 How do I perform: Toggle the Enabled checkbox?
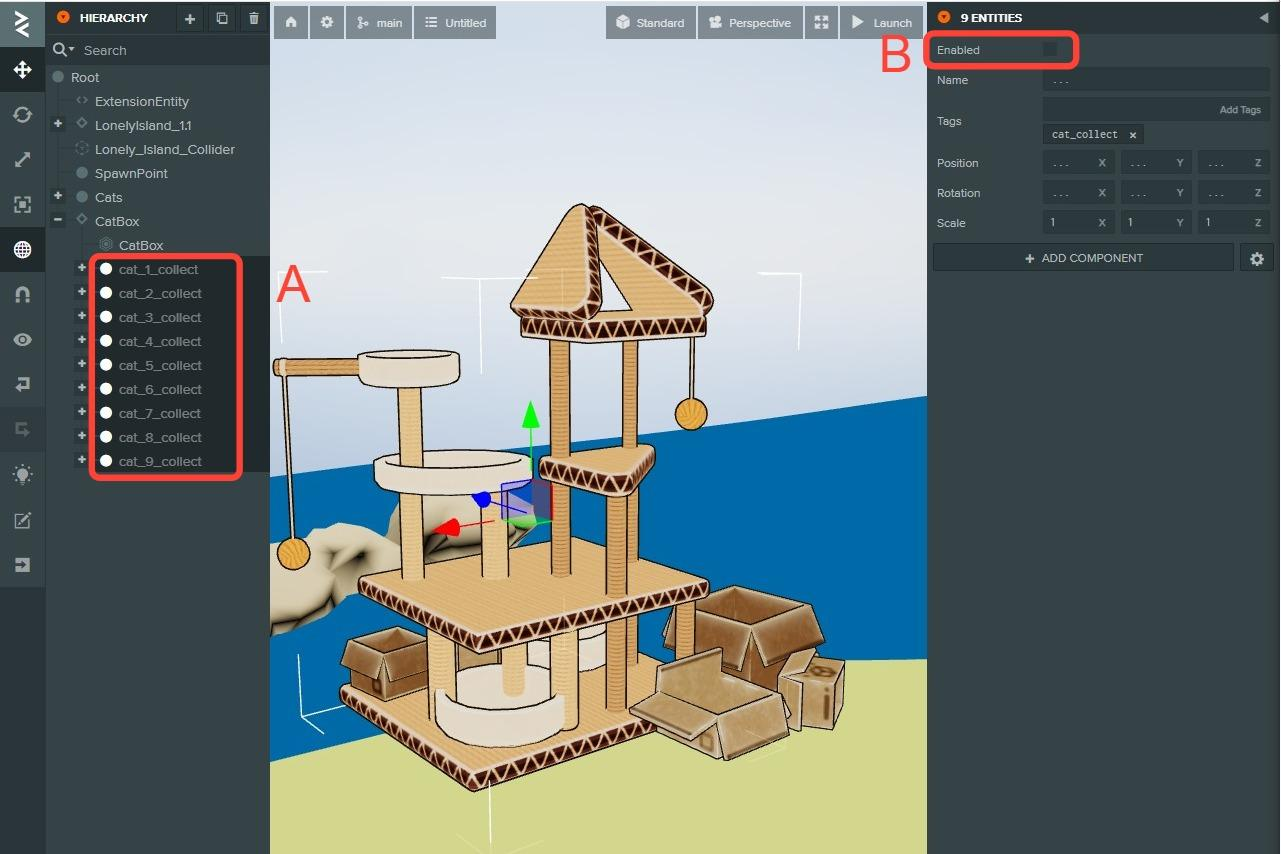[x=1050, y=49]
